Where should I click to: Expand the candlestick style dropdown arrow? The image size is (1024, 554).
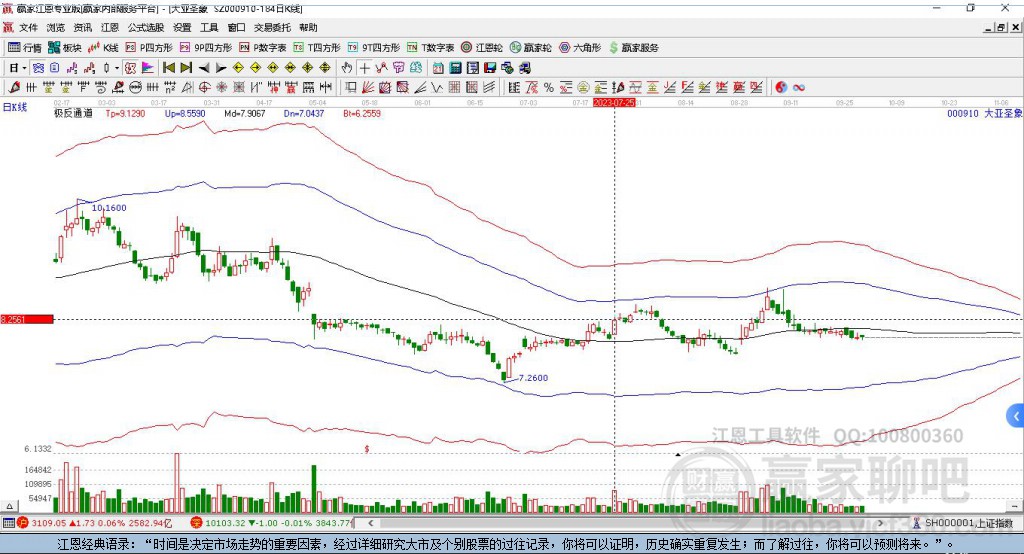click(x=117, y=68)
